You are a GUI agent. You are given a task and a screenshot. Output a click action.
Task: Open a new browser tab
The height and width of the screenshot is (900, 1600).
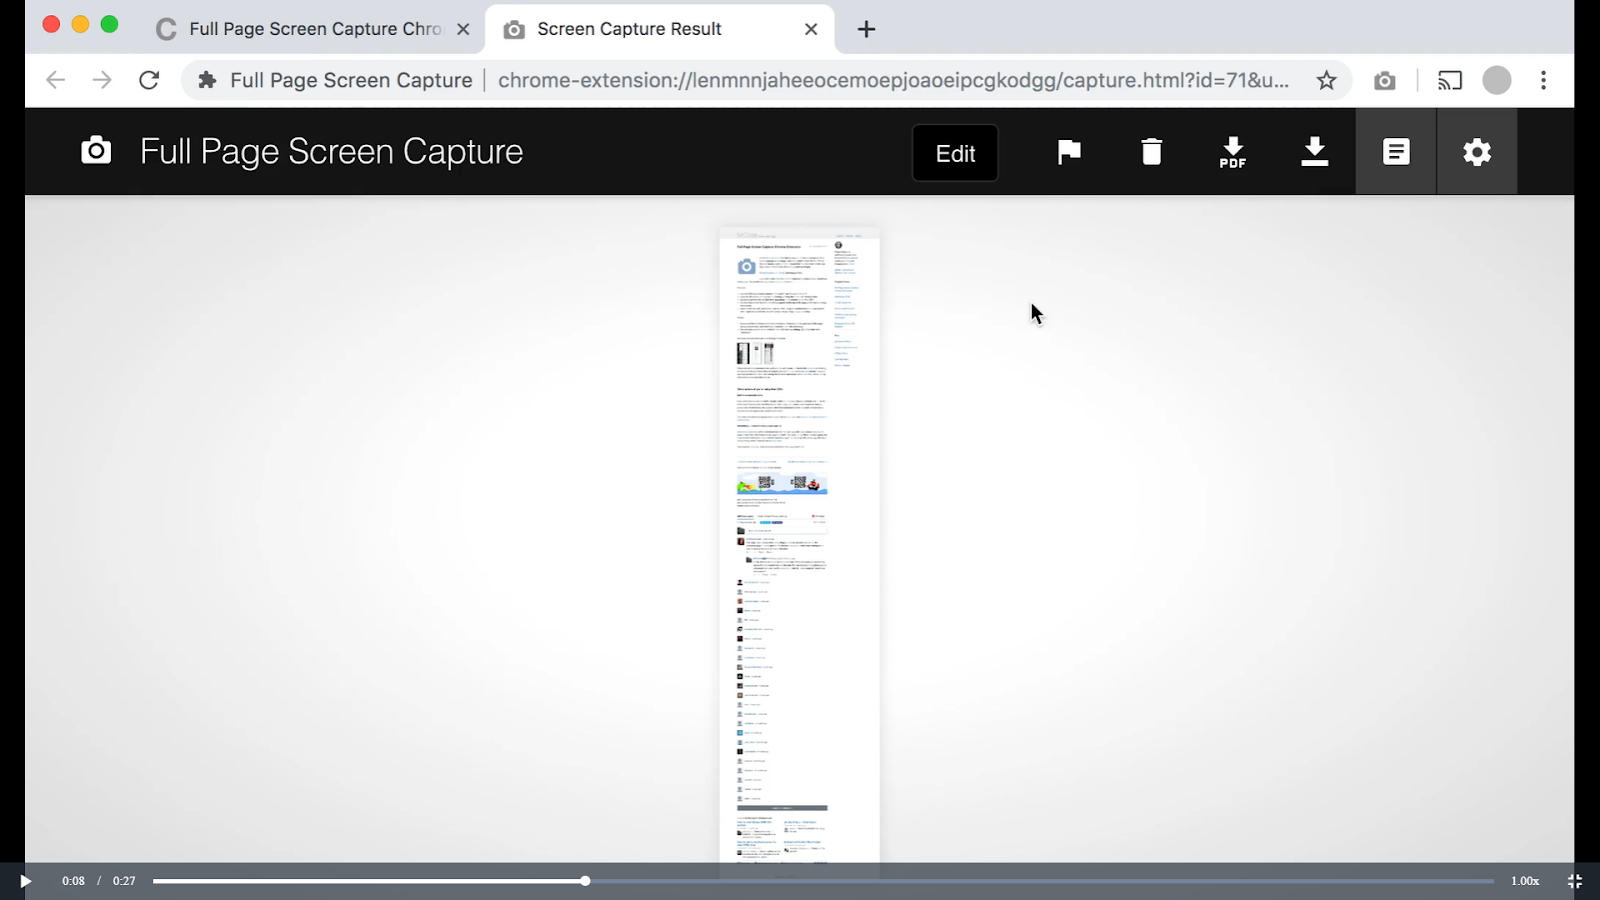pyautogui.click(x=866, y=29)
